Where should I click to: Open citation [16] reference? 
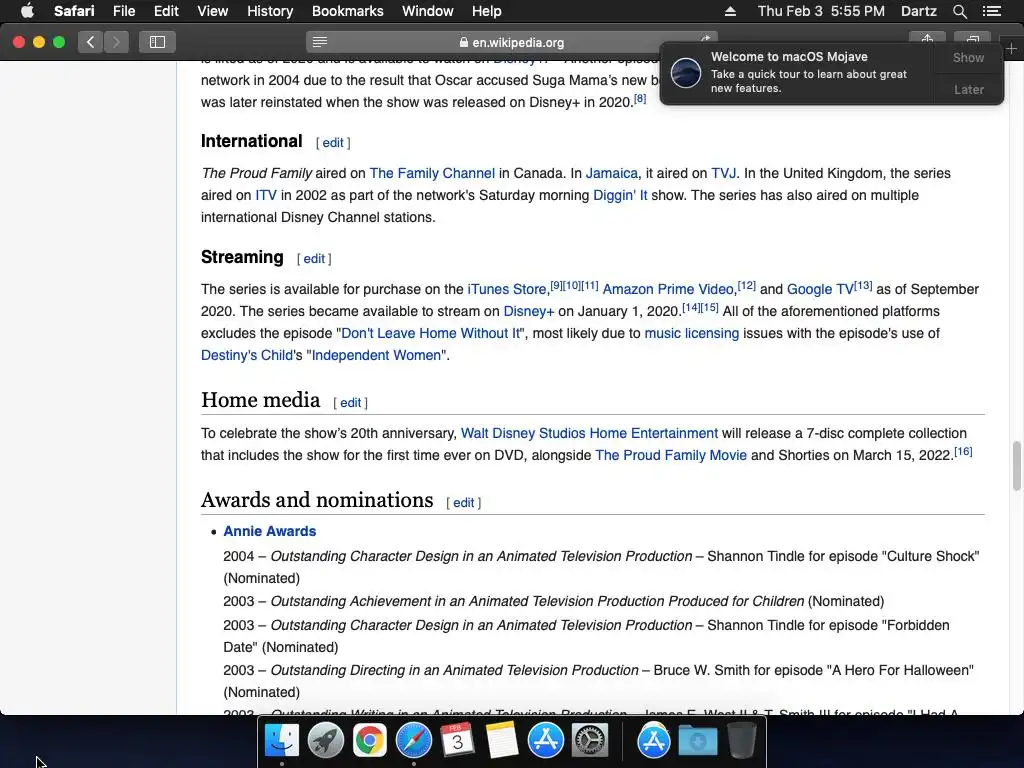[963, 451]
